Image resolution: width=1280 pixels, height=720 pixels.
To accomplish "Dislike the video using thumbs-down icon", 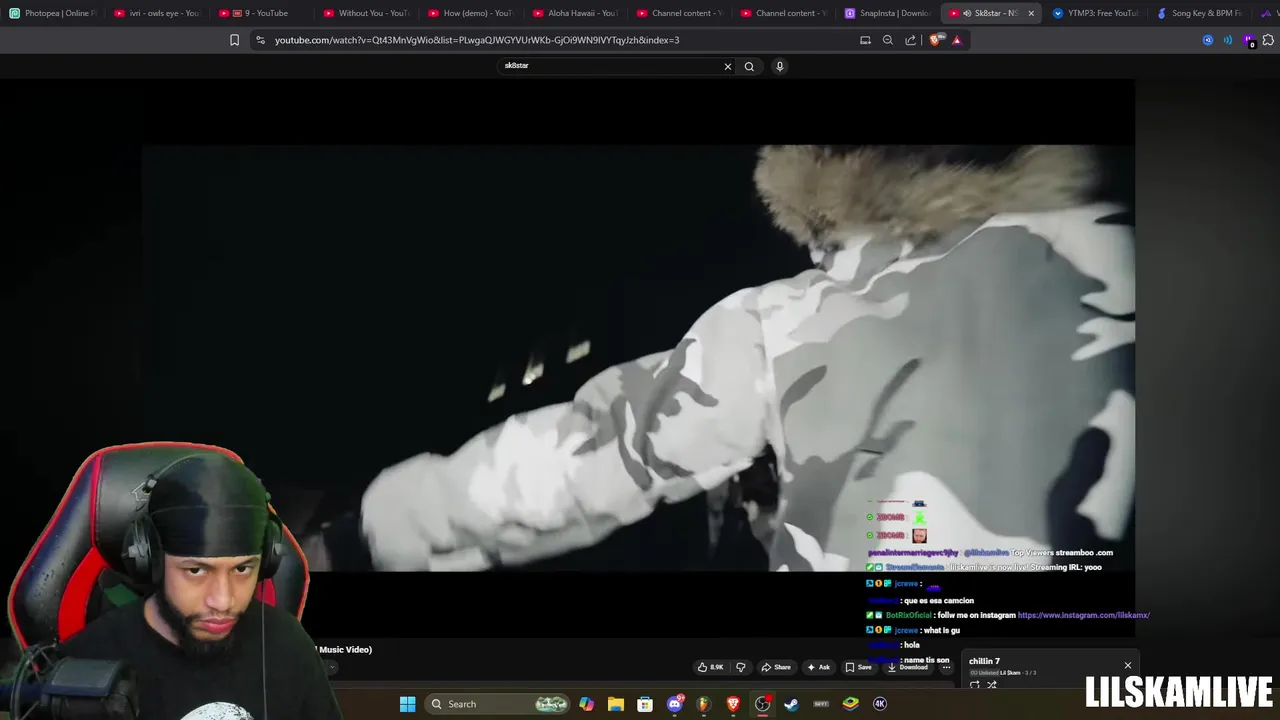I will pyautogui.click(x=741, y=667).
